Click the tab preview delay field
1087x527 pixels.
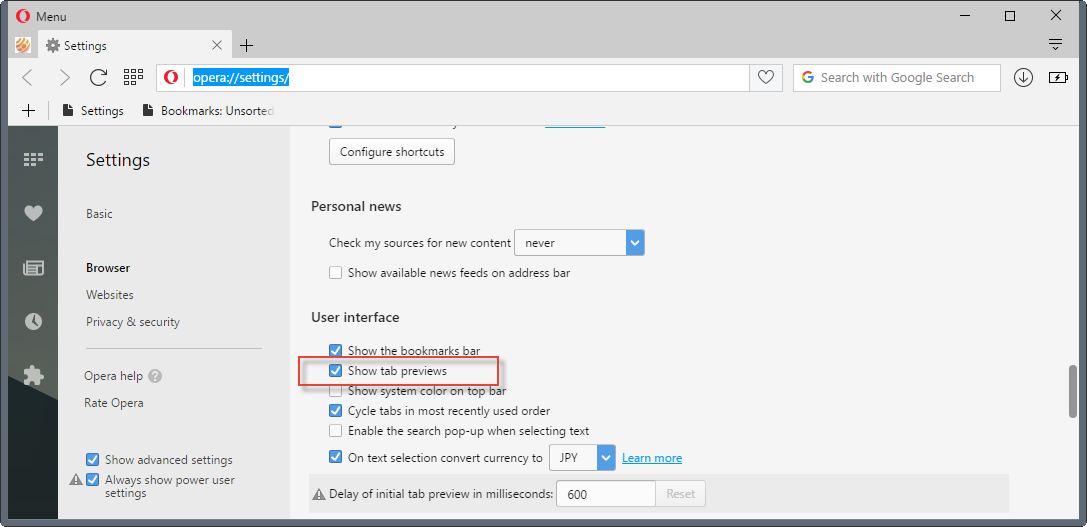click(x=606, y=494)
